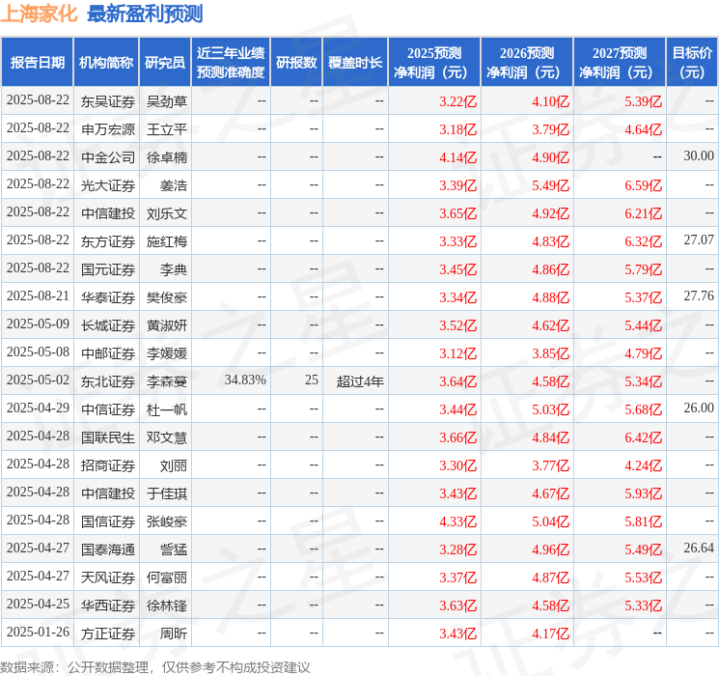Select the 中信证券 institution cell
Viewport: 719px width, 676px height.
tap(108, 409)
